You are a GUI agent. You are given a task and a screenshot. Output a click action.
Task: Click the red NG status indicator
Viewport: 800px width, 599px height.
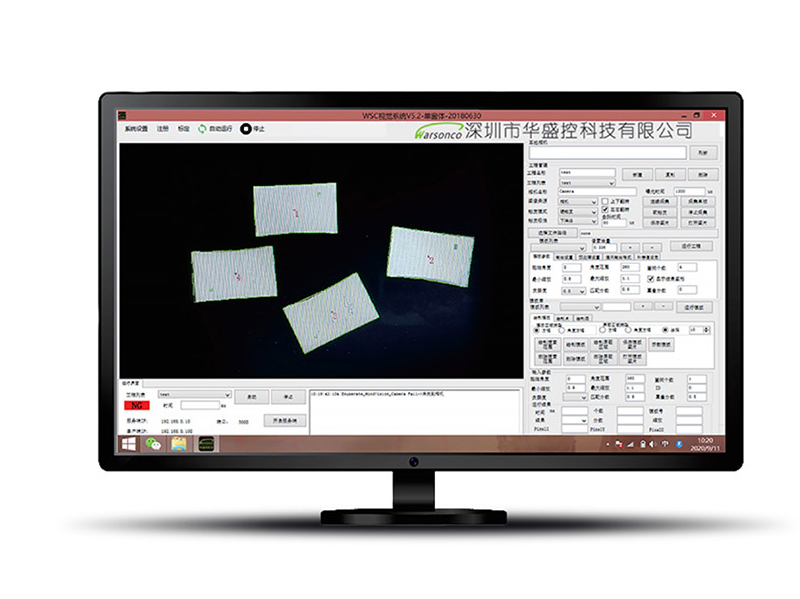[137, 406]
